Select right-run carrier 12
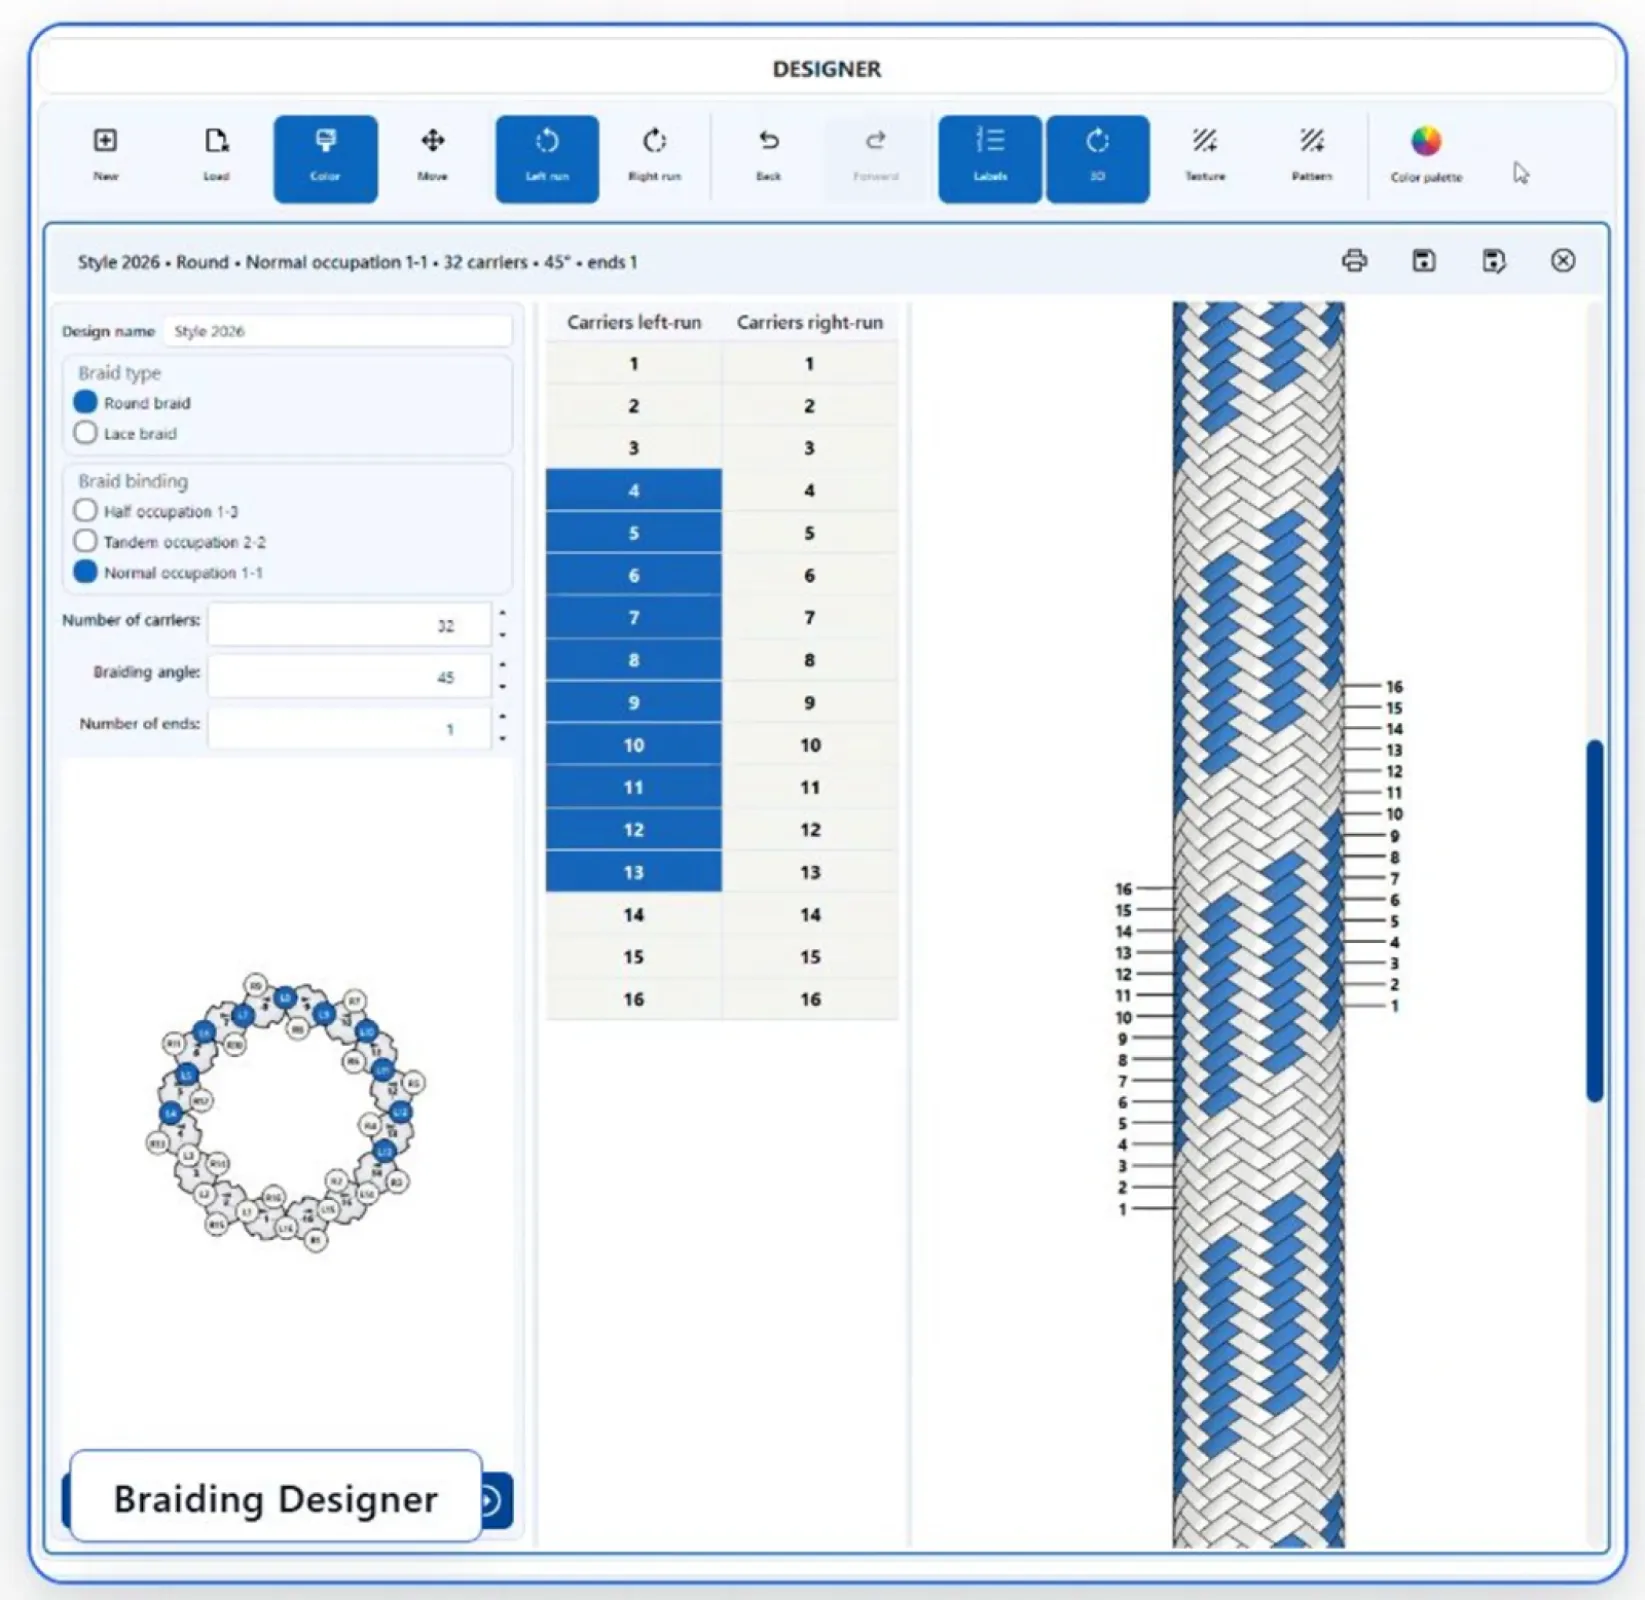The height and width of the screenshot is (1600, 1645). point(810,830)
